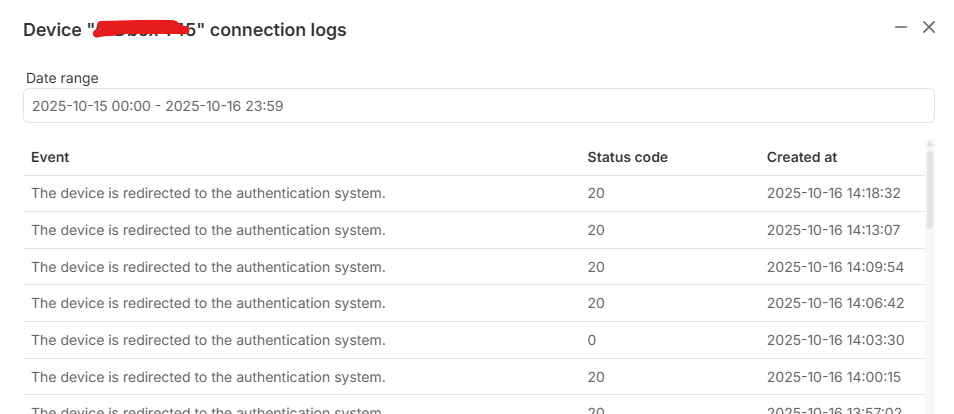Click the event text in the 14:06:42 row
This screenshot has height=414, width=954.
point(209,303)
